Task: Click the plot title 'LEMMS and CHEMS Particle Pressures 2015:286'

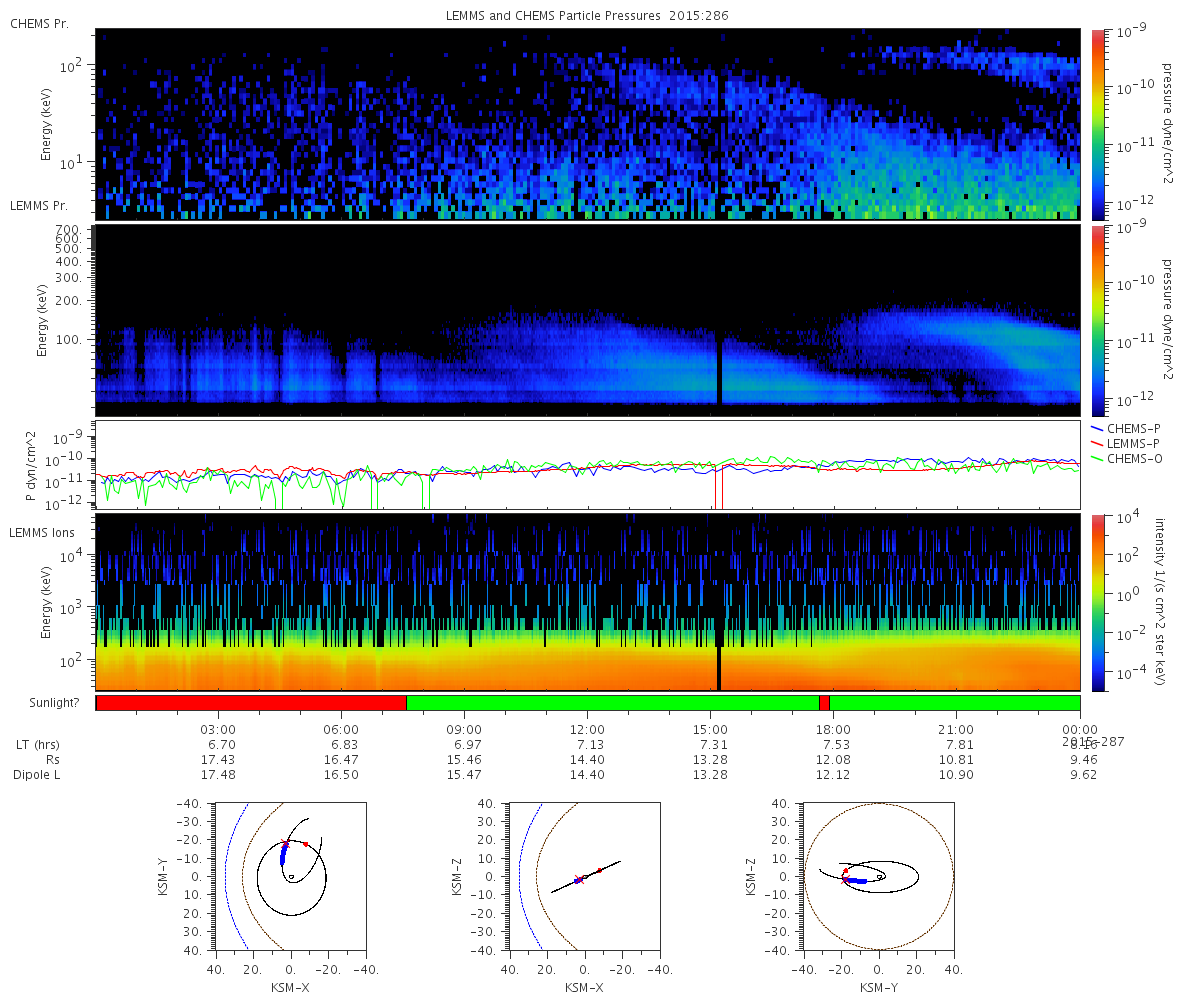Action: [588, 17]
